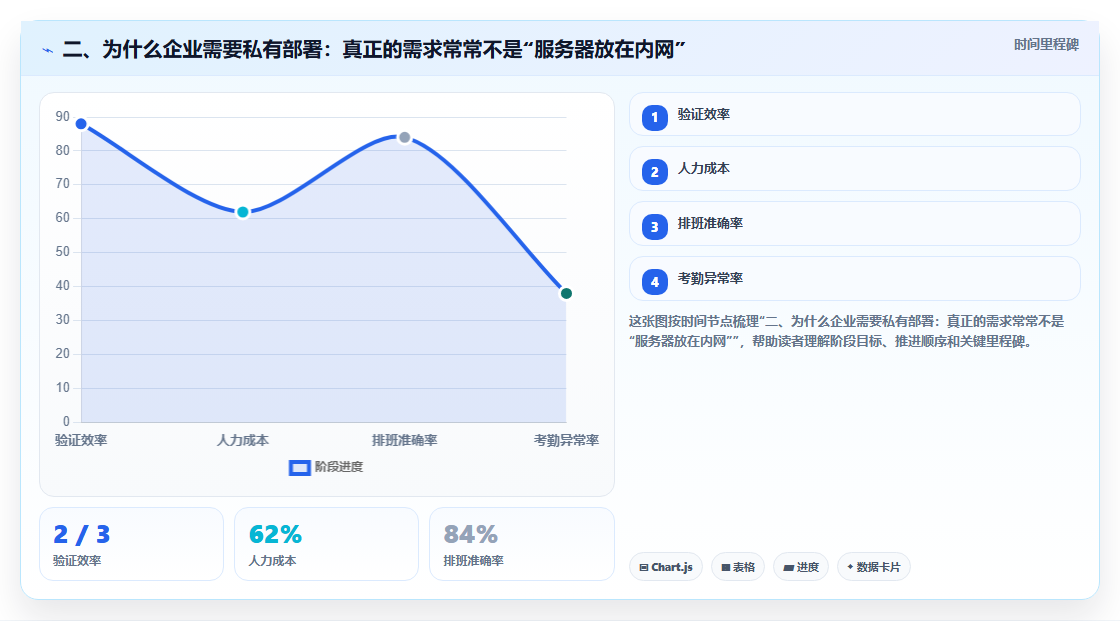
Task: Click the 时间里程碑 label in header
Action: point(1046,44)
